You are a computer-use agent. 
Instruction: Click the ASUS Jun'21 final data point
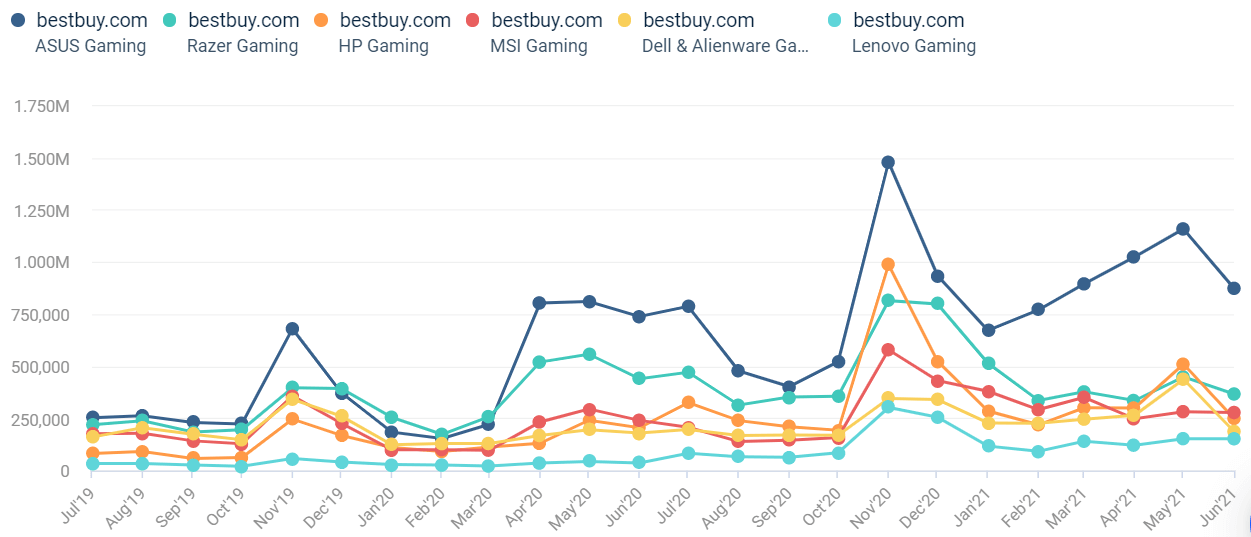[x=1234, y=288]
